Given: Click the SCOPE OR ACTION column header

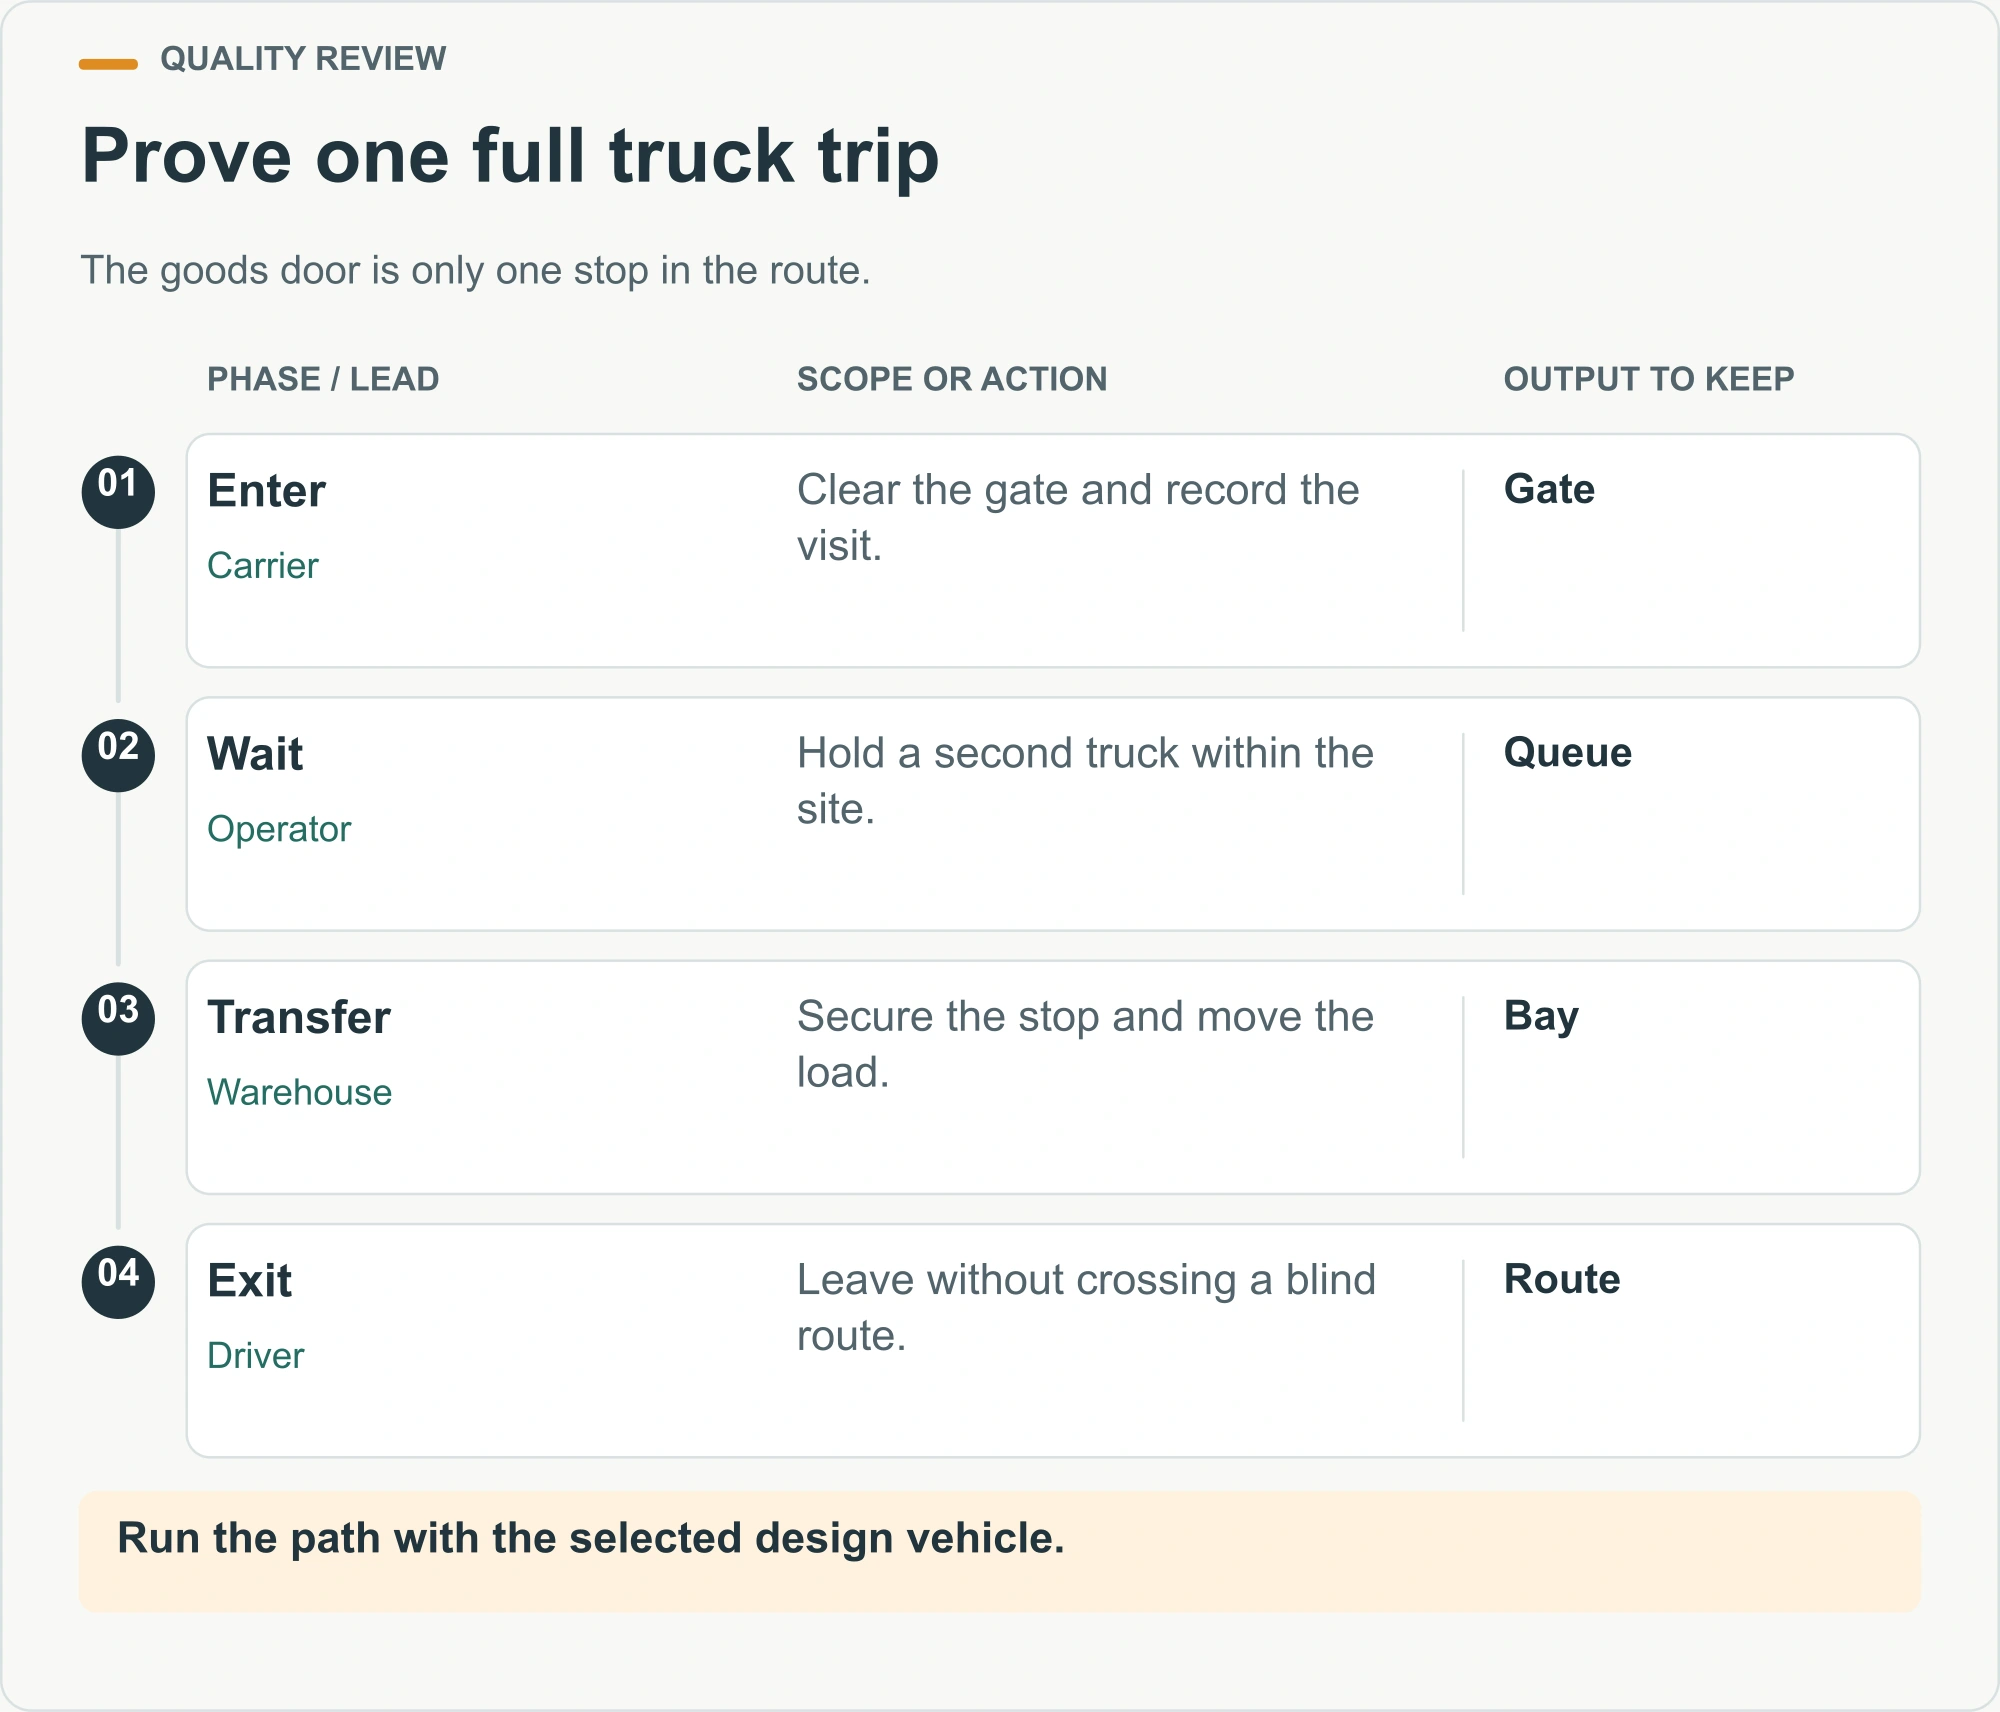Looking at the screenshot, I should tap(951, 379).
